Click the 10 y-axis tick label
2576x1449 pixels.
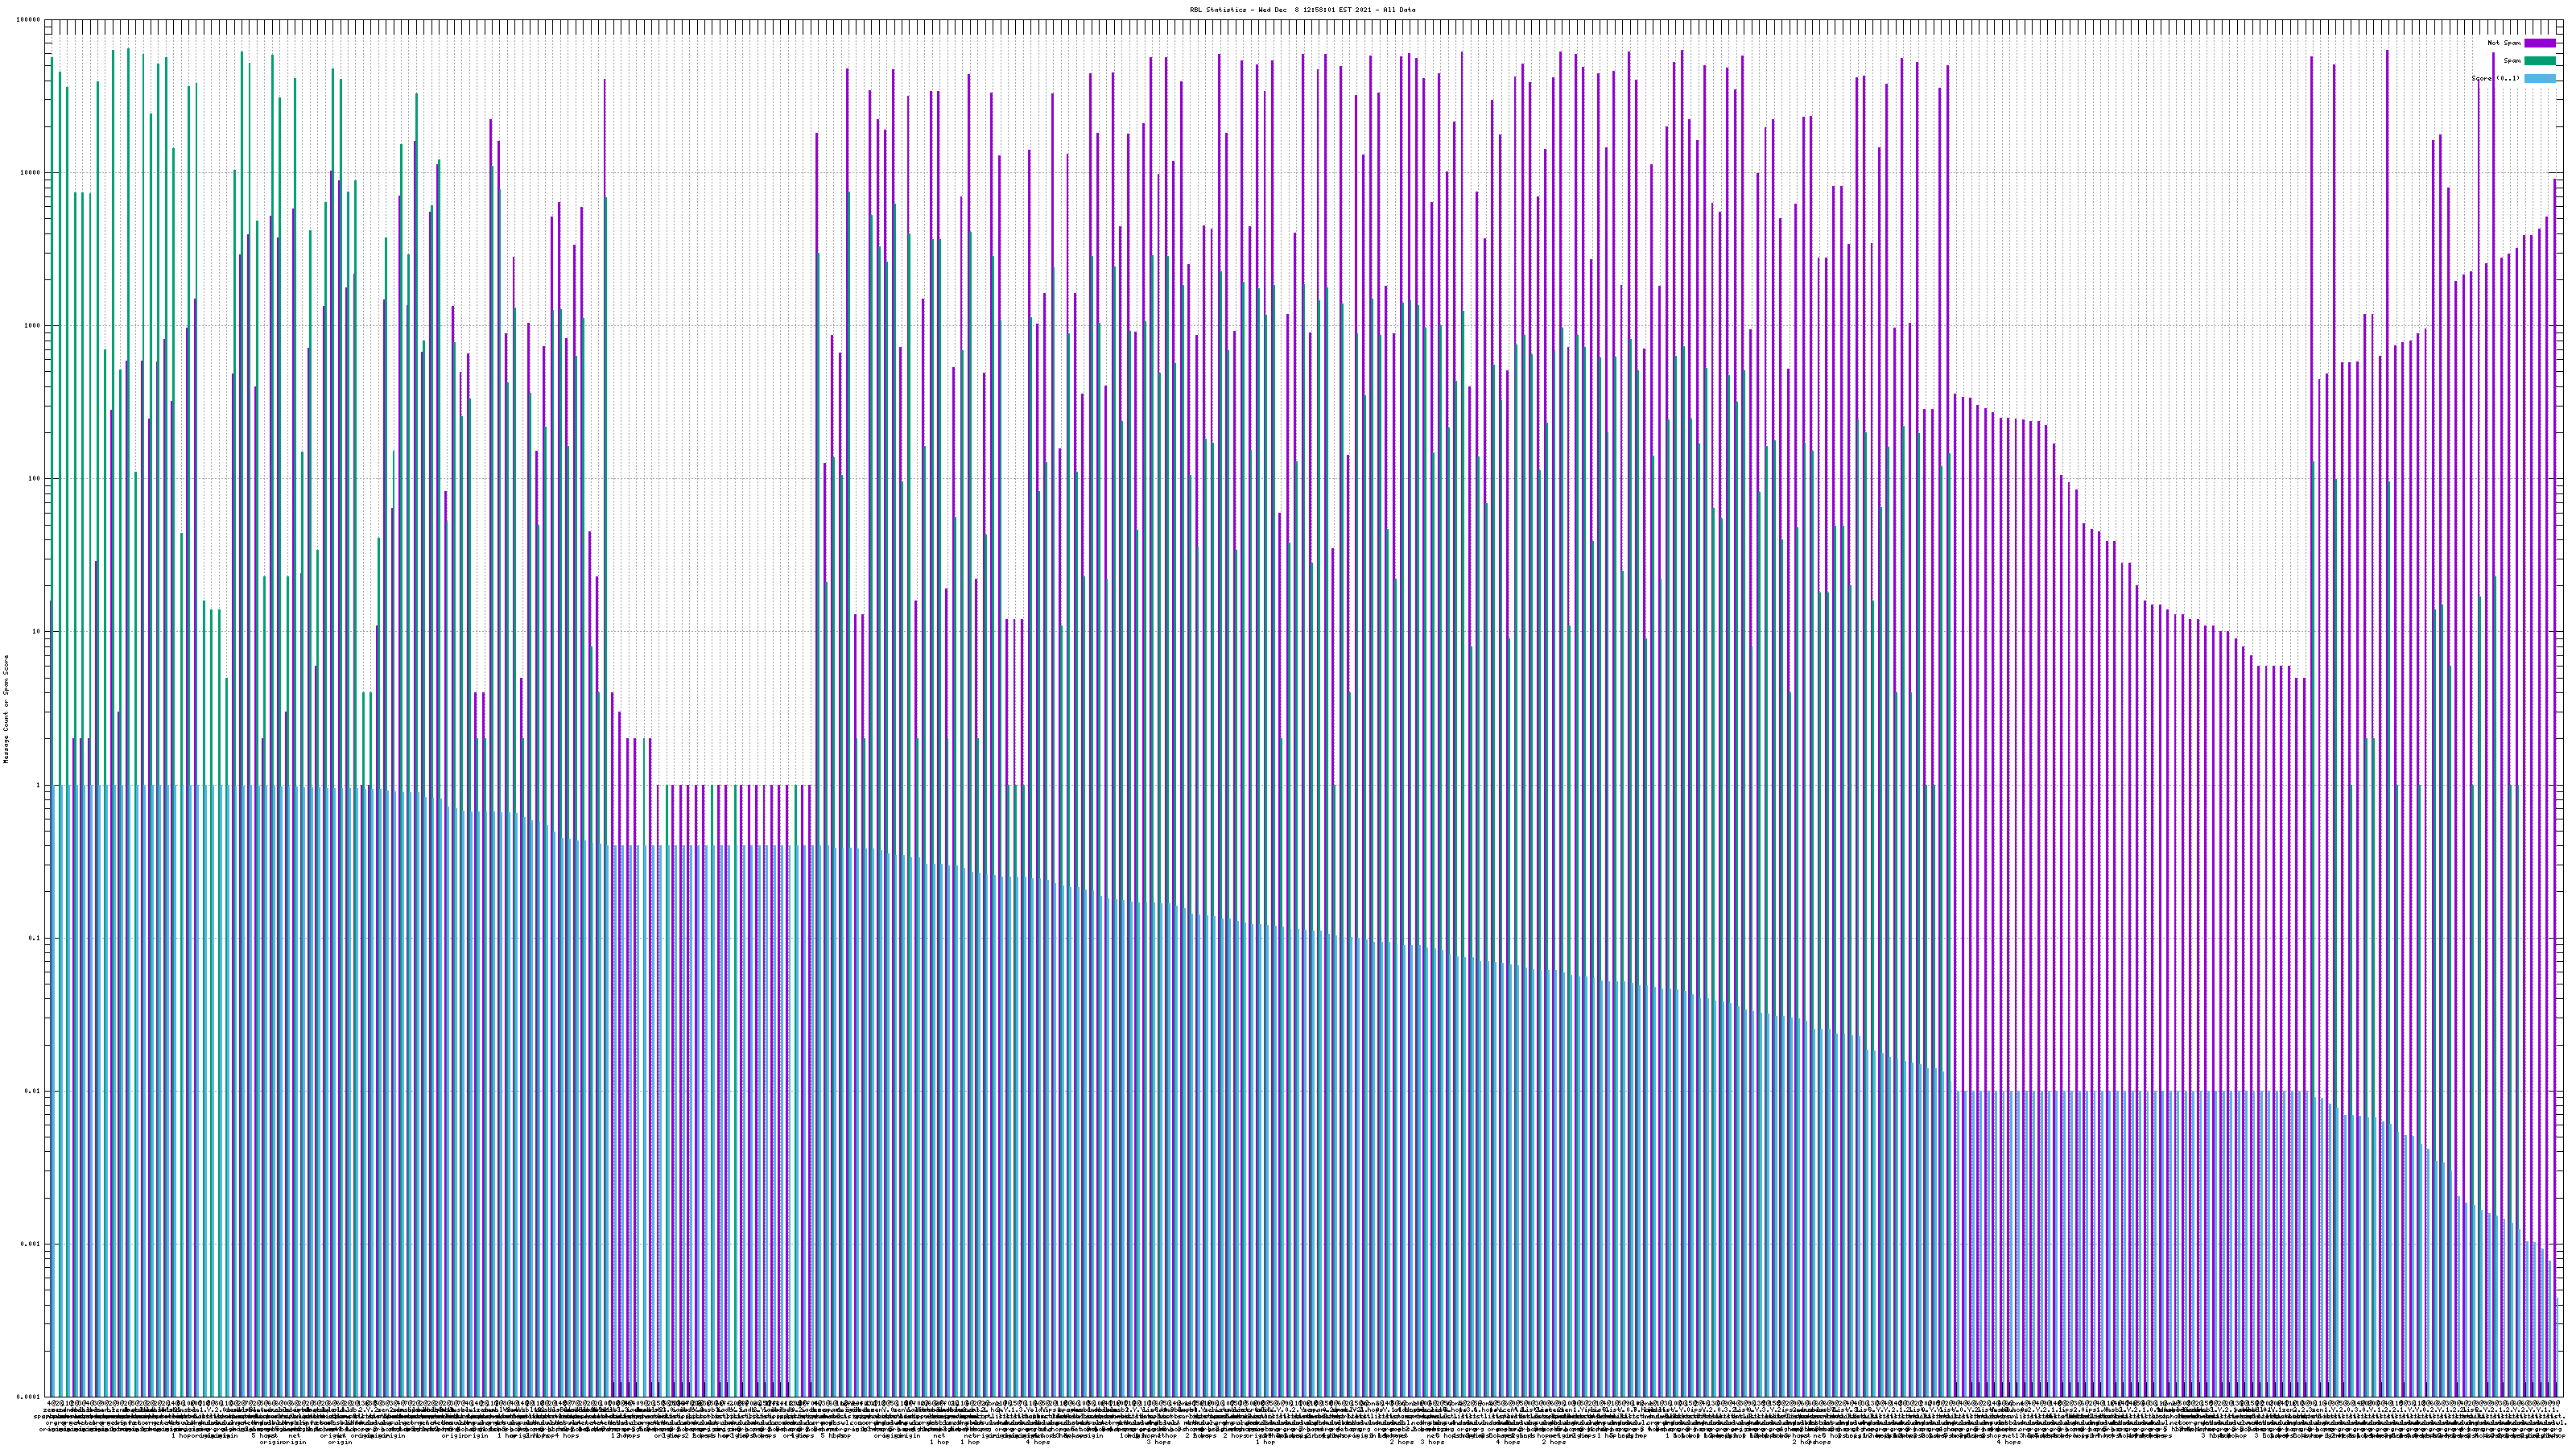tap(37, 631)
